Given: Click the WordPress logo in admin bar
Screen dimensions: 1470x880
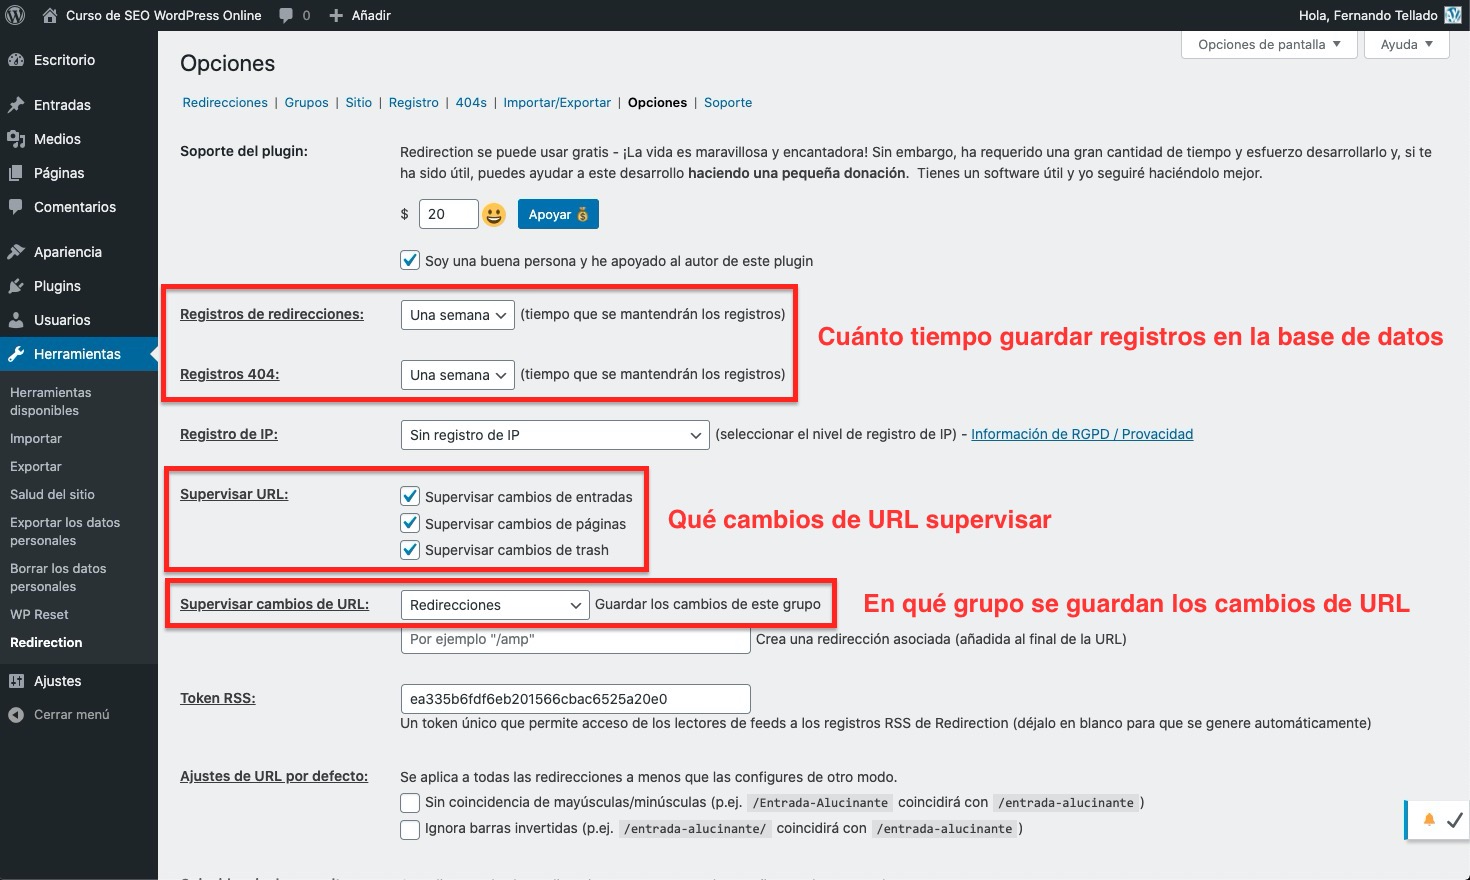Looking at the screenshot, I should tap(15, 15).
